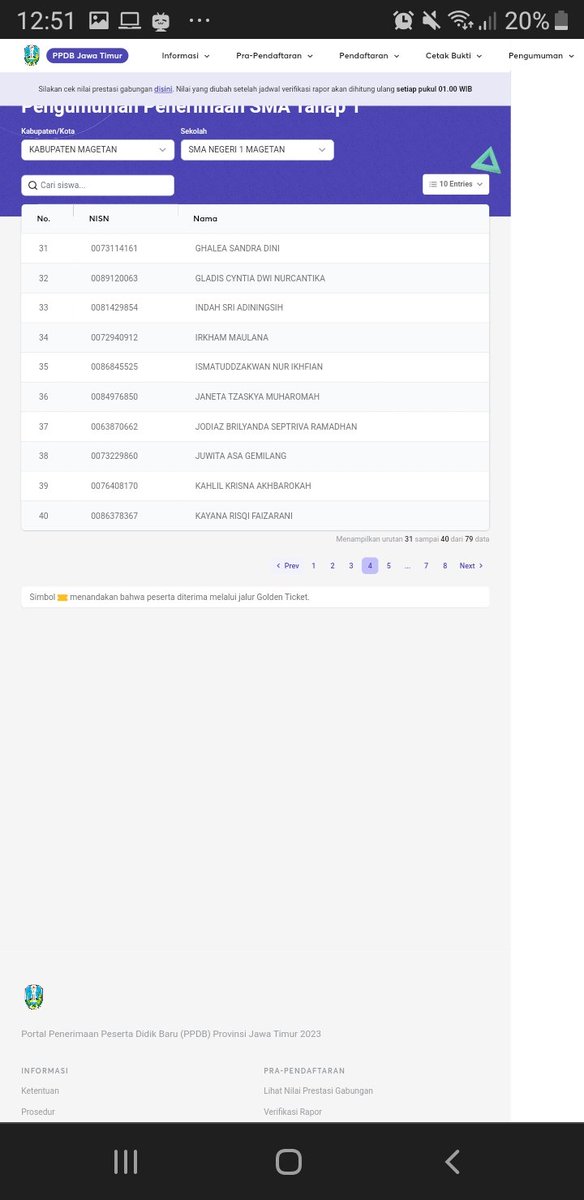The height and width of the screenshot is (1200, 584).
Task: Select the row ISMATUDDZAKWAN NUR IKHFIAN
Action: [x=255, y=367]
